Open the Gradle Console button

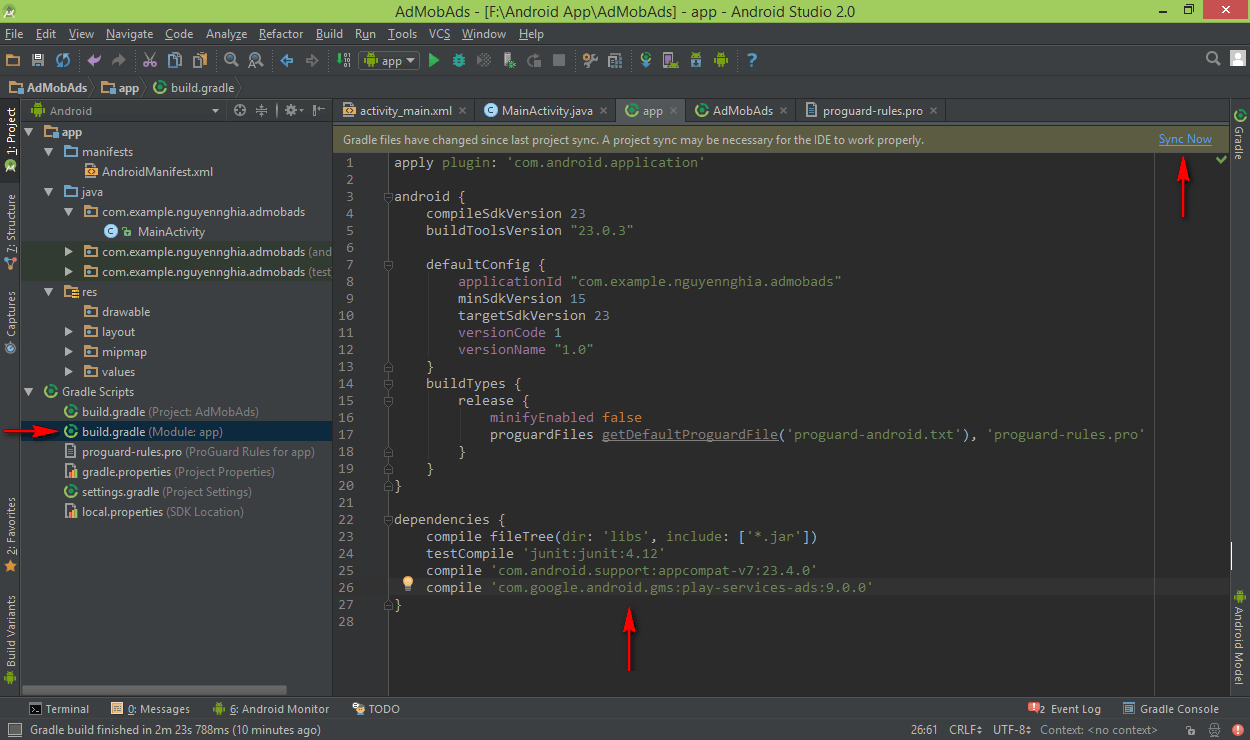point(1170,709)
